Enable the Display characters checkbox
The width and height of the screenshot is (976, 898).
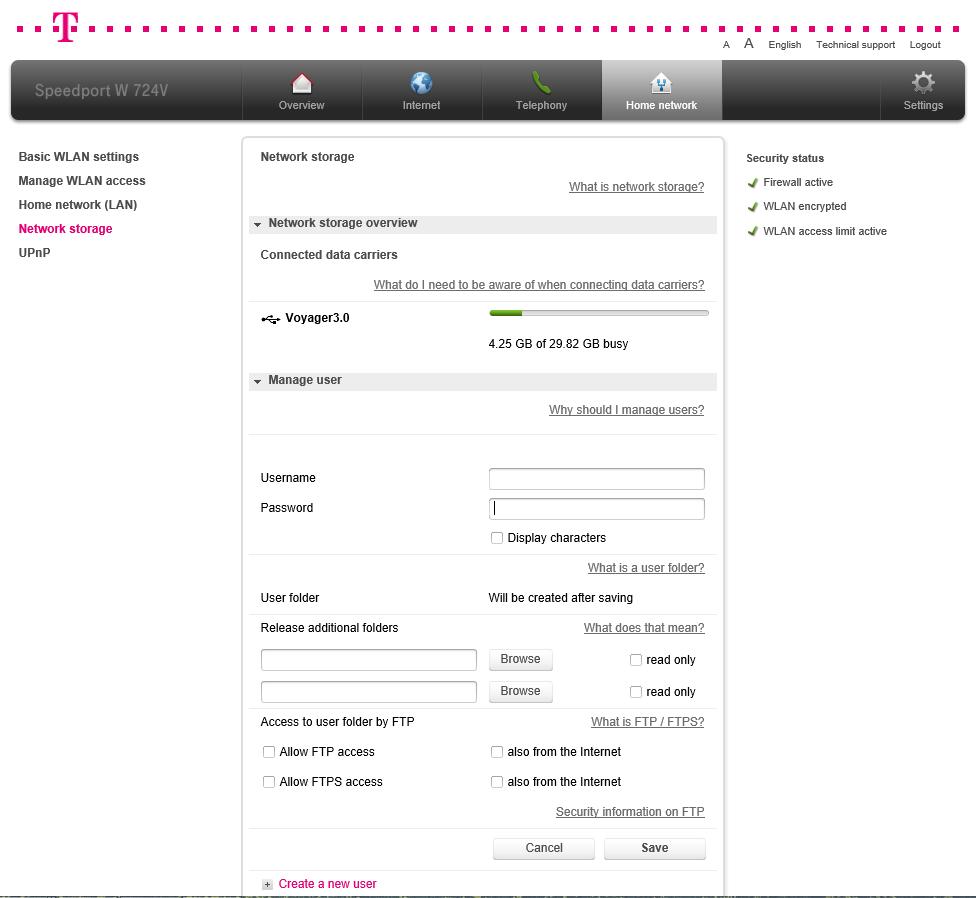click(497, 538)
